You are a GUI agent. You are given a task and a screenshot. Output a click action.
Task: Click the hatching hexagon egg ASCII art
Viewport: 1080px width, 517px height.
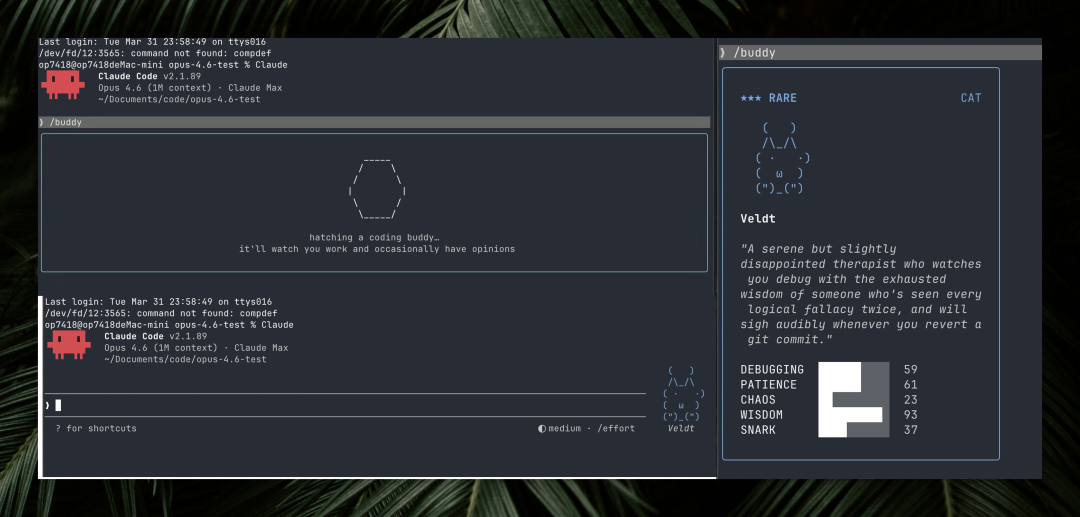click(376, 188)
